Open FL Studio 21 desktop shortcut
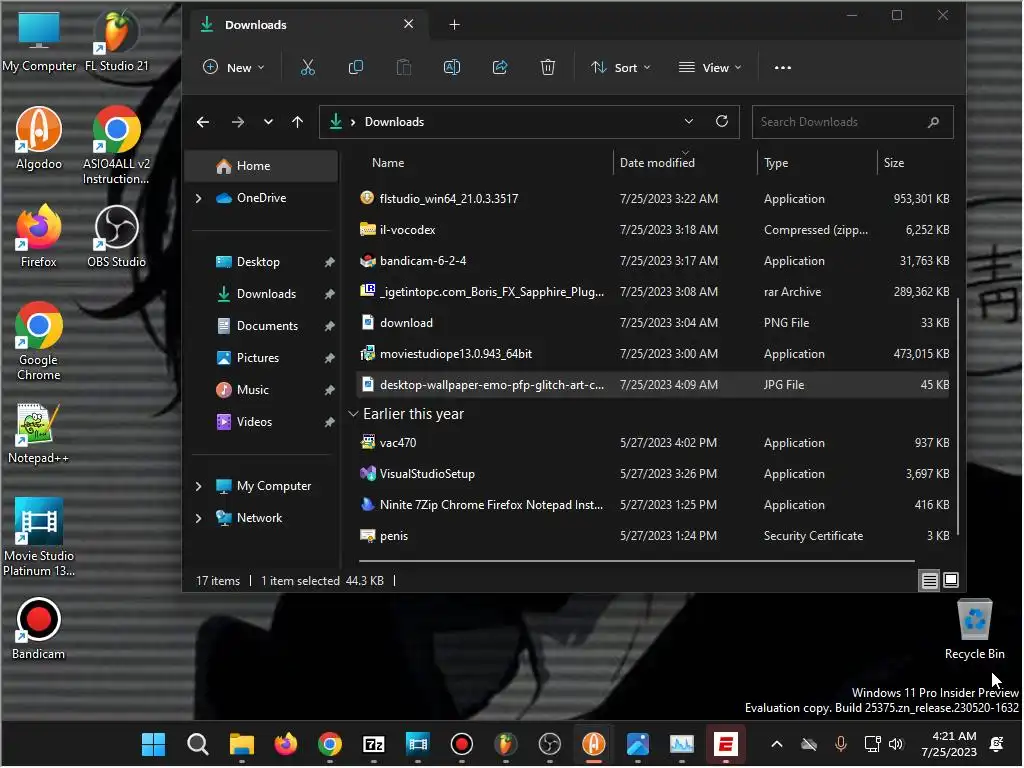1024x768 pixels. tap(116, 40)
